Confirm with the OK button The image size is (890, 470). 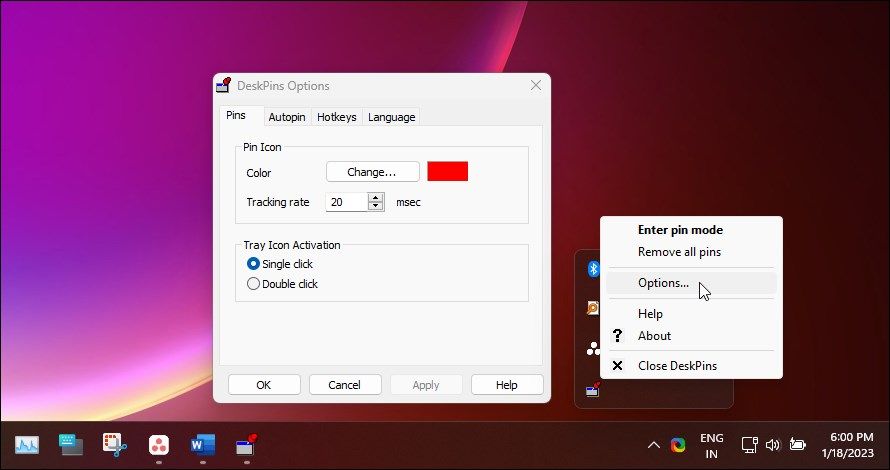pos(264,385)
